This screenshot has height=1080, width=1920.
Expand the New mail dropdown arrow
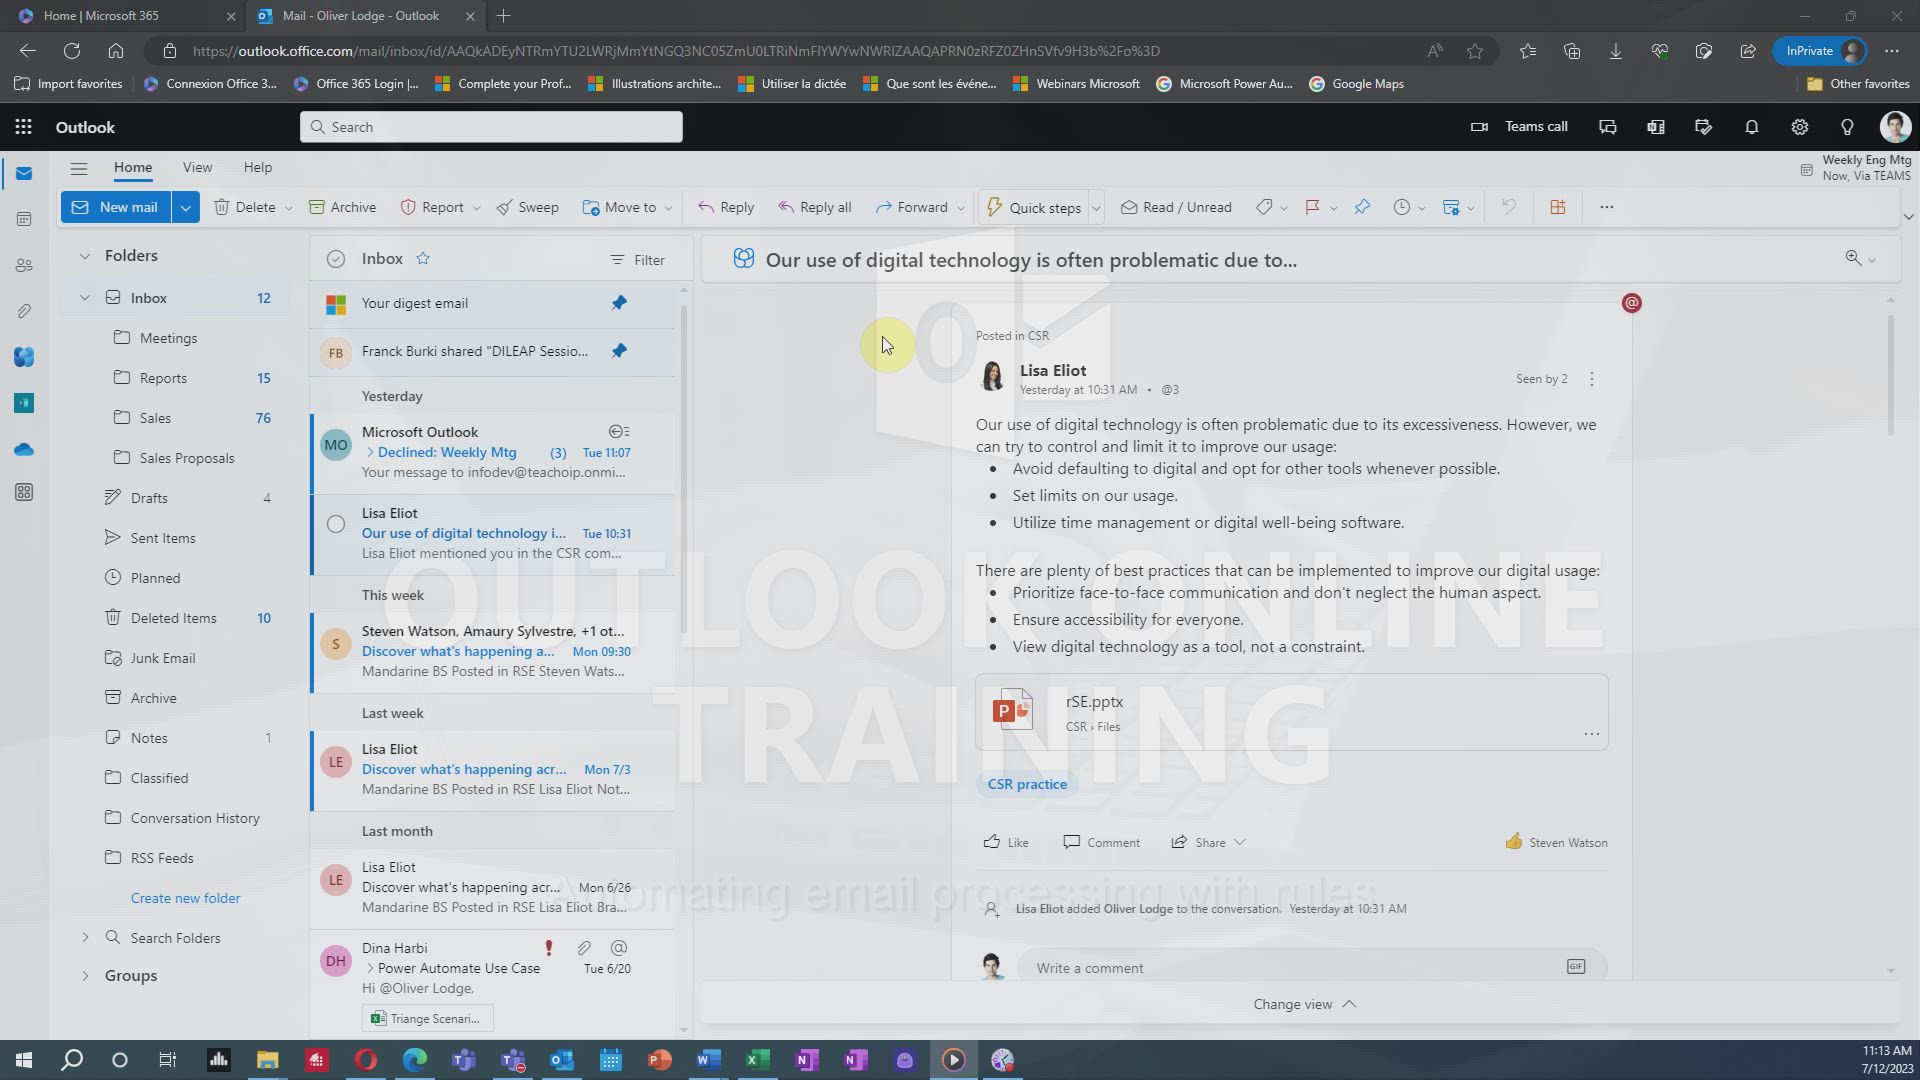tap(185, 207)
